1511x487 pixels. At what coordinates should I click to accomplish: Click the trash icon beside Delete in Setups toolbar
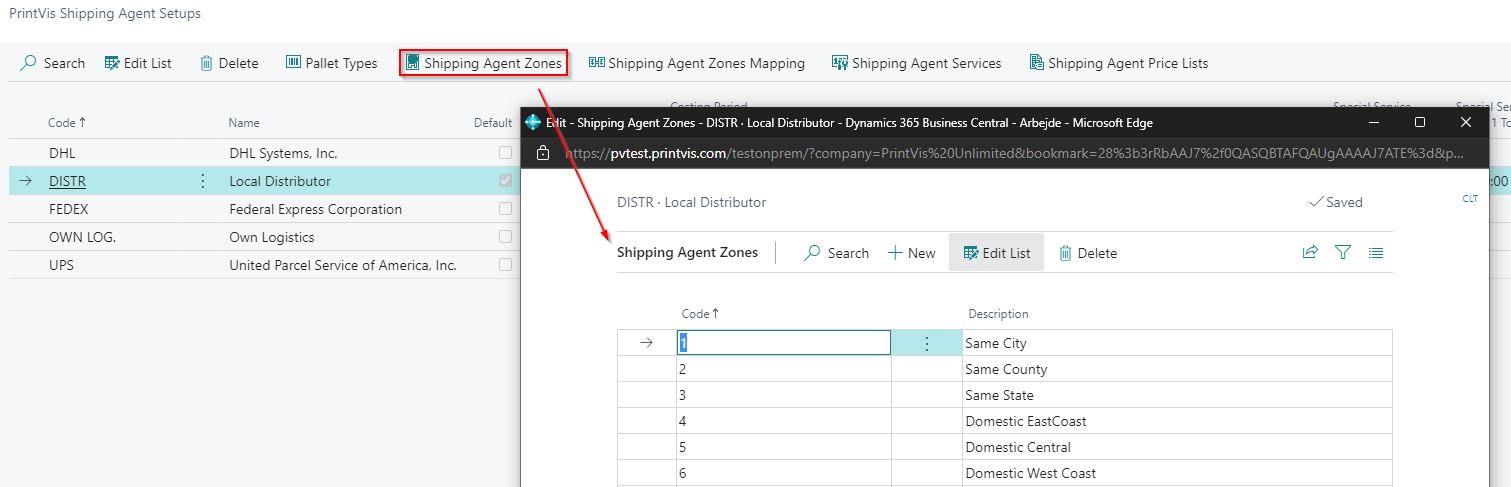click(206, 63)
